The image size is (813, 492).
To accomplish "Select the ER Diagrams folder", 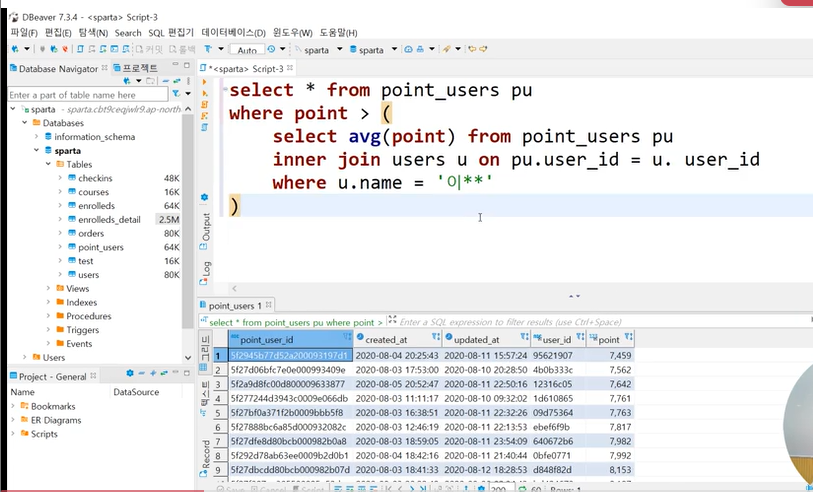I will click(55, 420).
